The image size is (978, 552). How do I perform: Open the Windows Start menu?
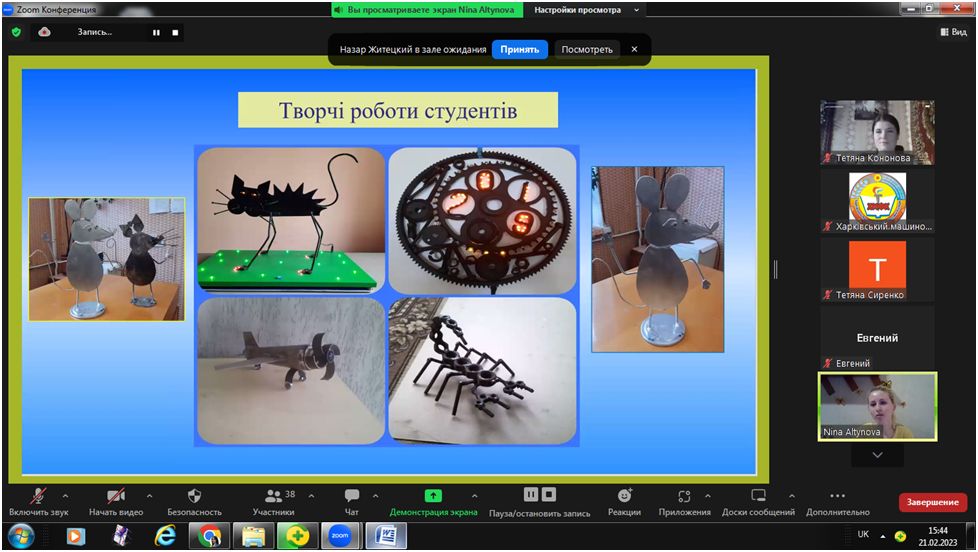pyautogui.click(x=21, y=536)
